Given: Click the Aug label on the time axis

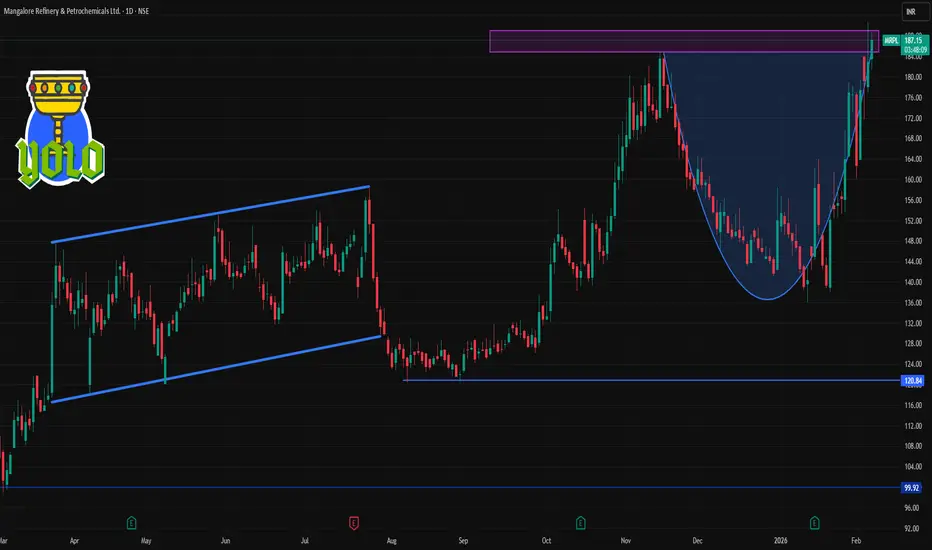Looking at the screenshot, I should pyautogui.click(x=392, y=541).
